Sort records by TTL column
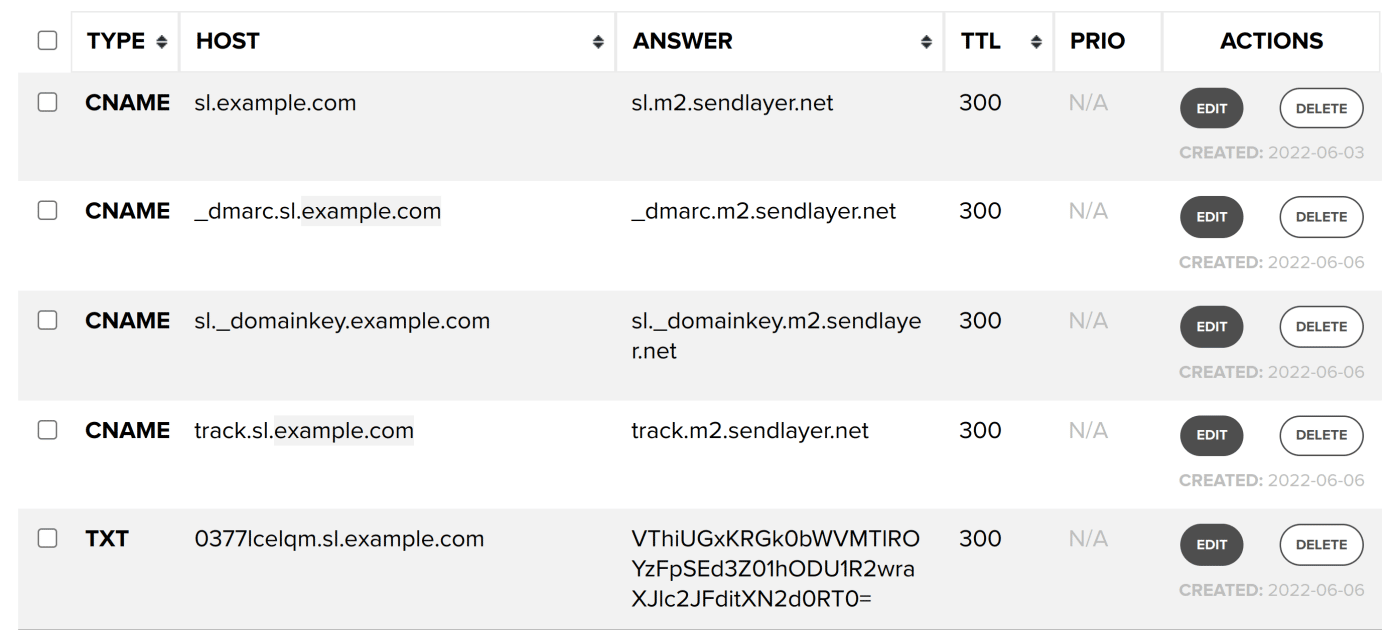 pos(1034,41)
